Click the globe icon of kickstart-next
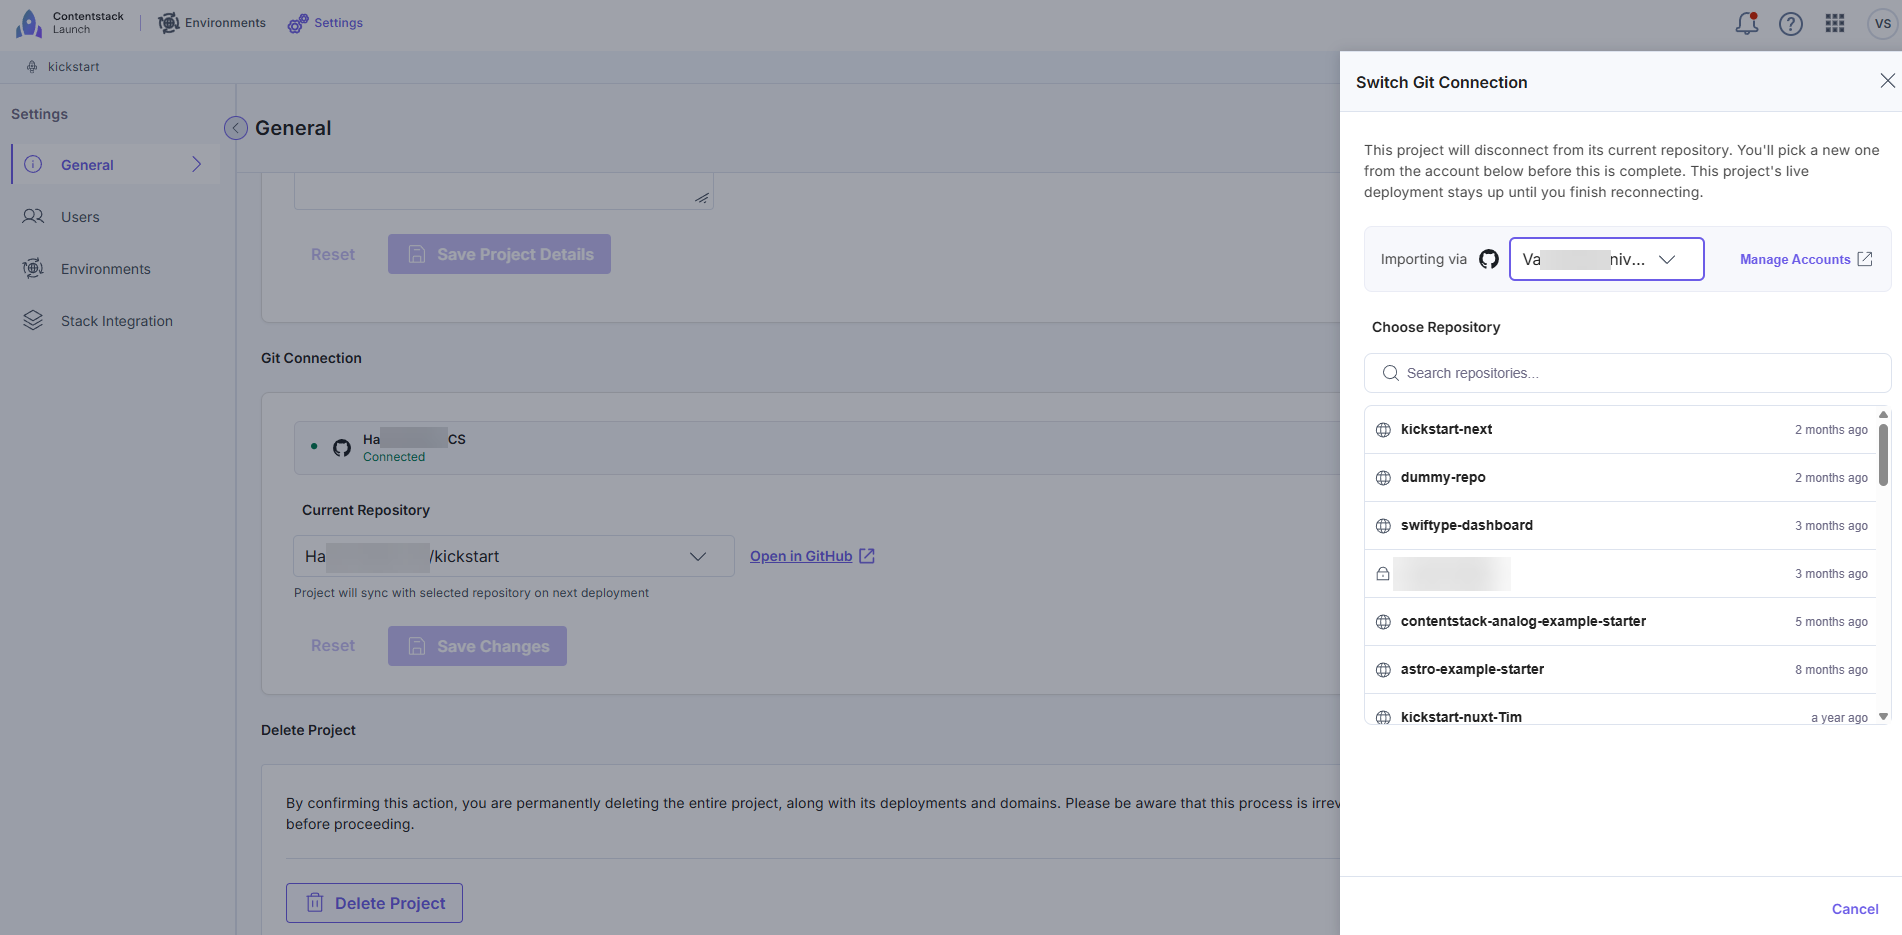1902x935 pixels. 1383,430
